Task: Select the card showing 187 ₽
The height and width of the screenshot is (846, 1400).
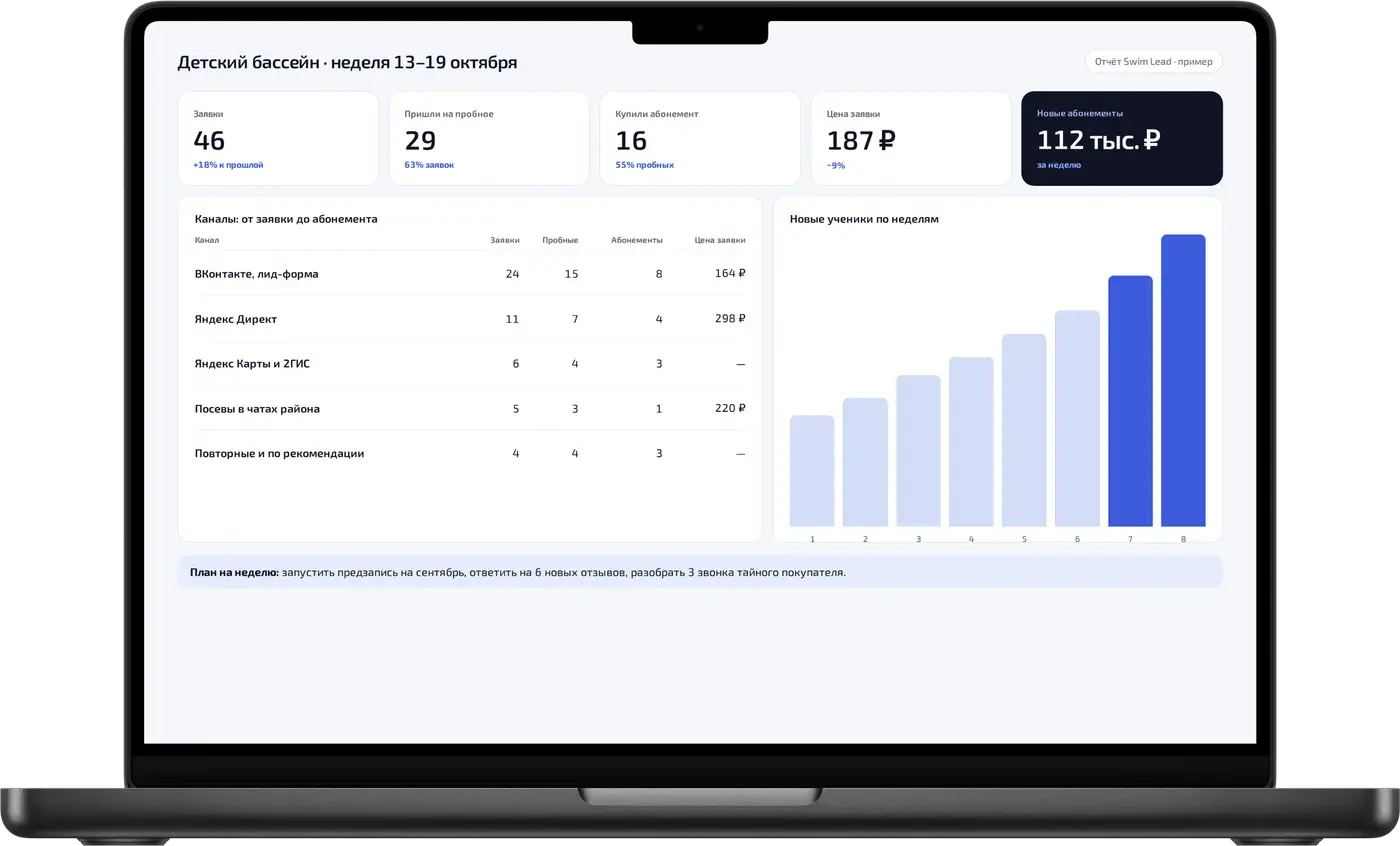Action: click(911, 138)
